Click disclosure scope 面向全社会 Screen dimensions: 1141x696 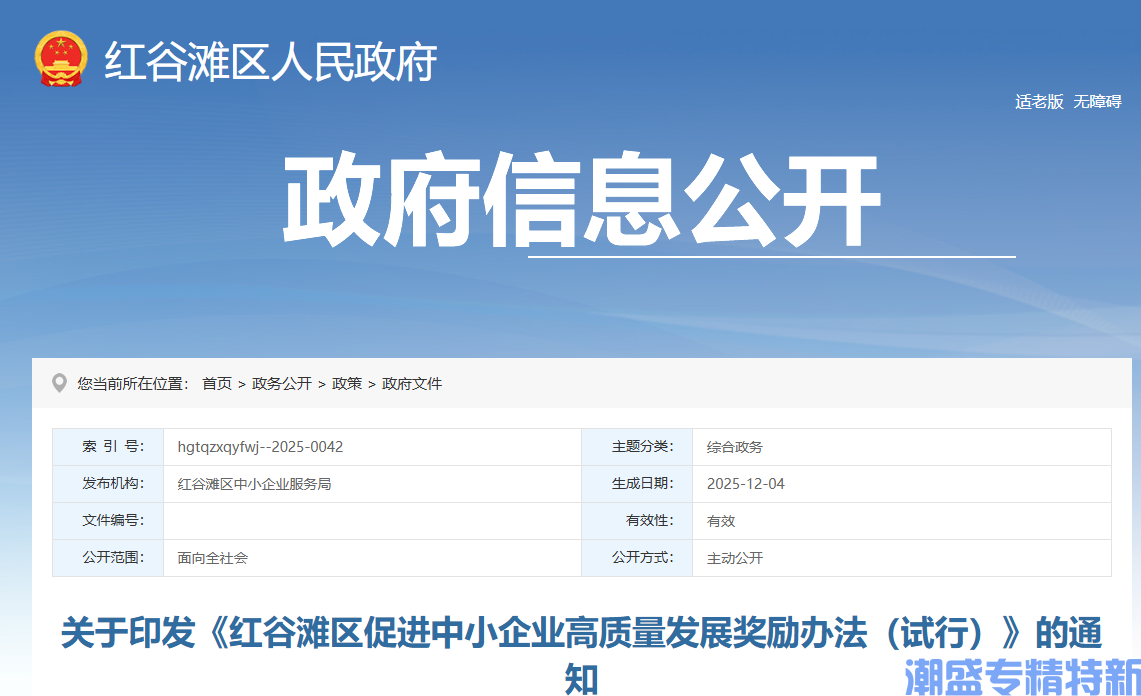pos(213,558)
